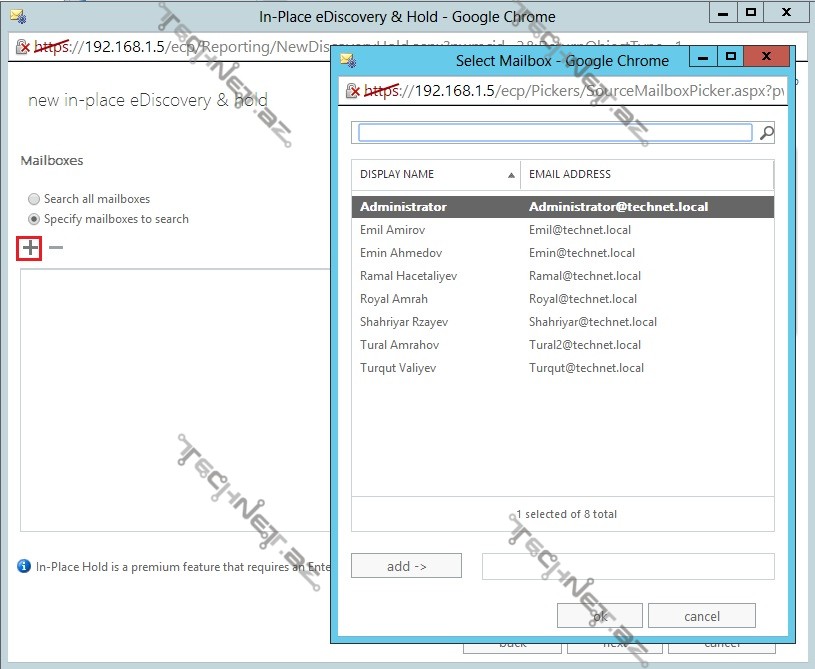Click the cancel button in Select Mailbox
This screenshot has height=669, width=815.
click(701, 616)
